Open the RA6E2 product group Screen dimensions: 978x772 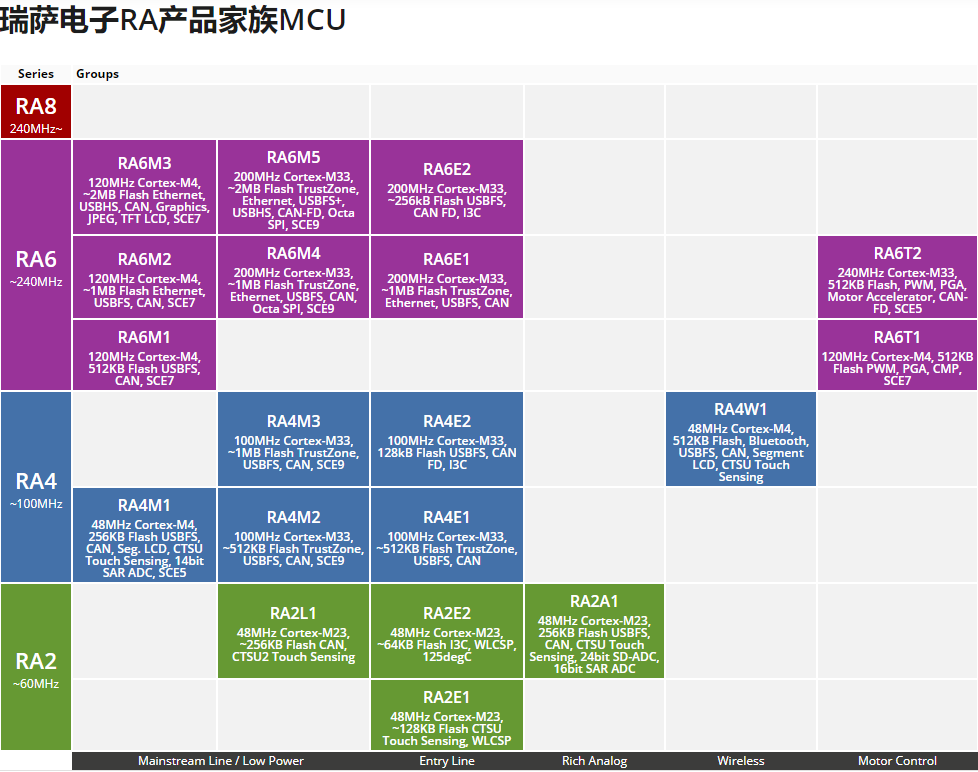pos(447,187)
